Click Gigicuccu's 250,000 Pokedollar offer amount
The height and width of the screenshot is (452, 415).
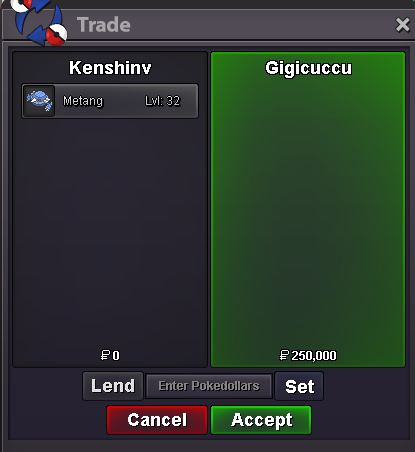click(x=314, y=355)
